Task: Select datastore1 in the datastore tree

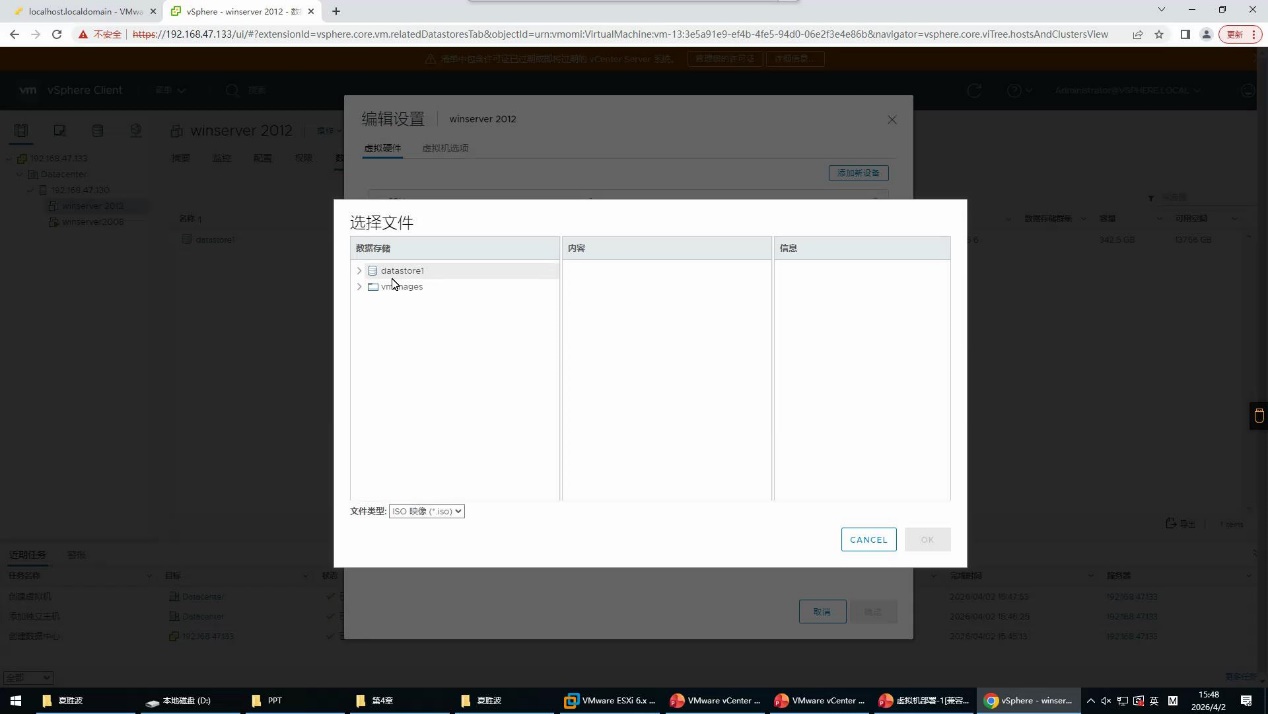Action: 402,271
